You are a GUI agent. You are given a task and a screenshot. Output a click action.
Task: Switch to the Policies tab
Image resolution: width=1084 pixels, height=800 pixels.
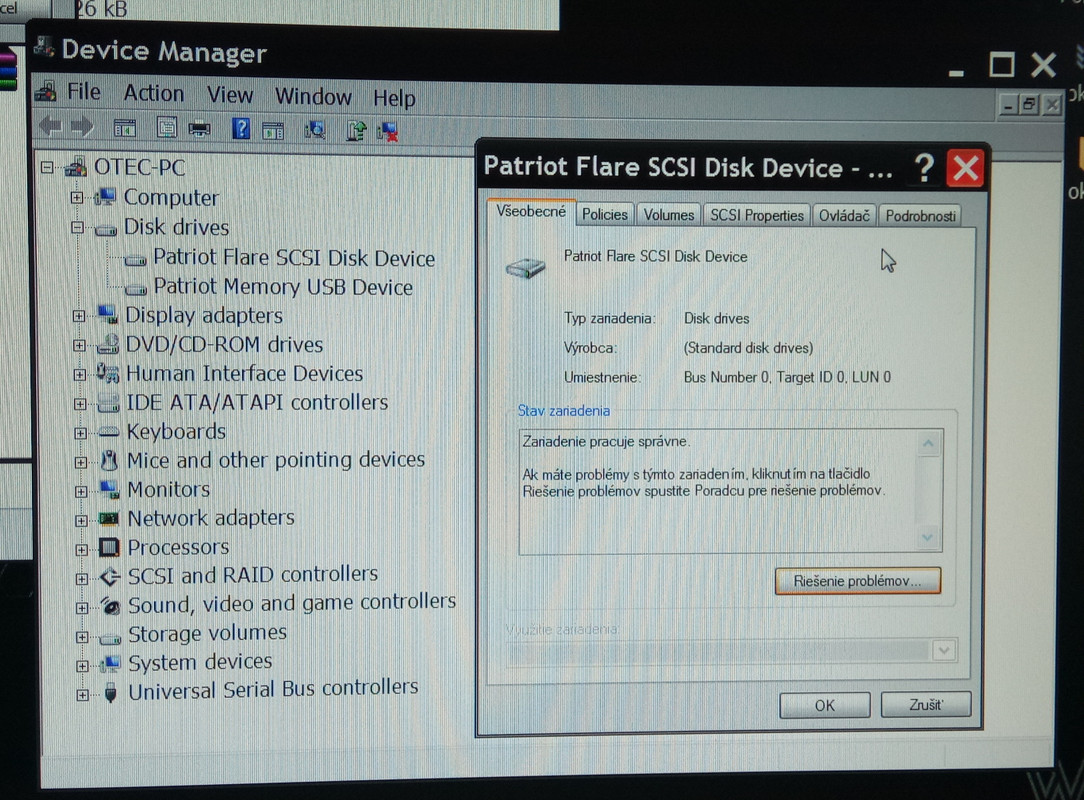point(604,214)
